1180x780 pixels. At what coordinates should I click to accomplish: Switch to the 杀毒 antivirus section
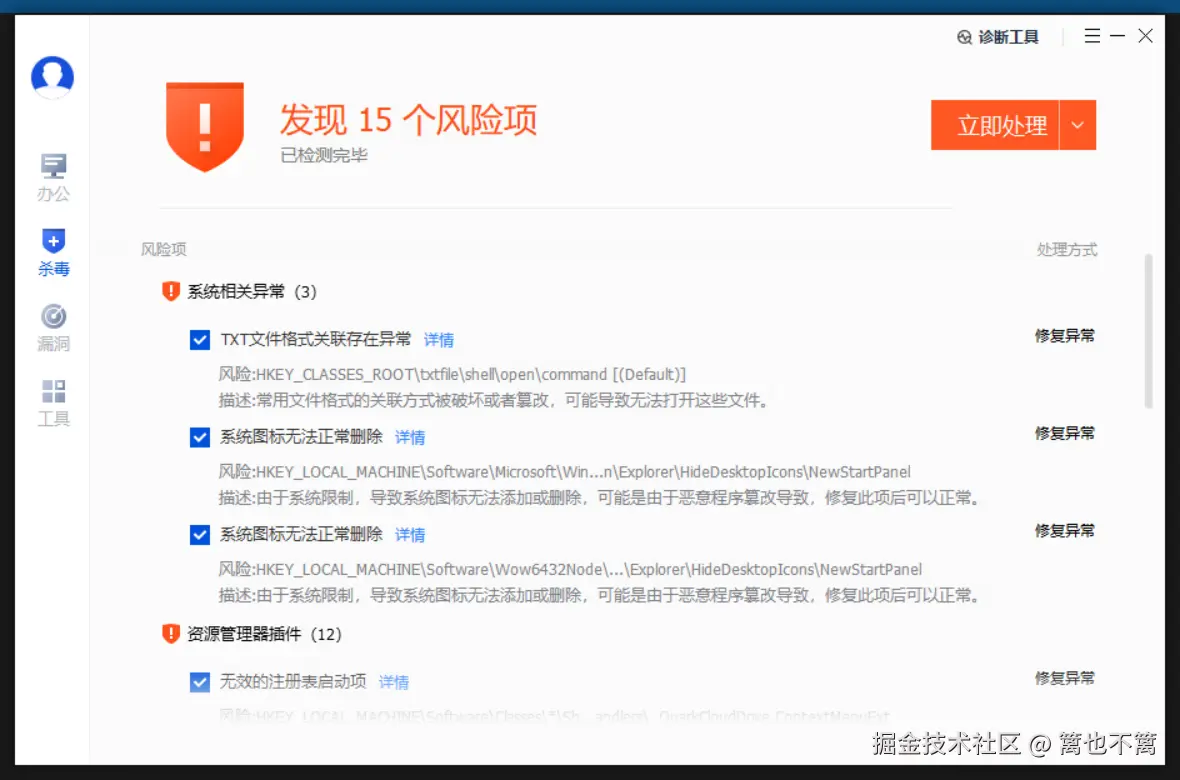(x=53, y=254)
